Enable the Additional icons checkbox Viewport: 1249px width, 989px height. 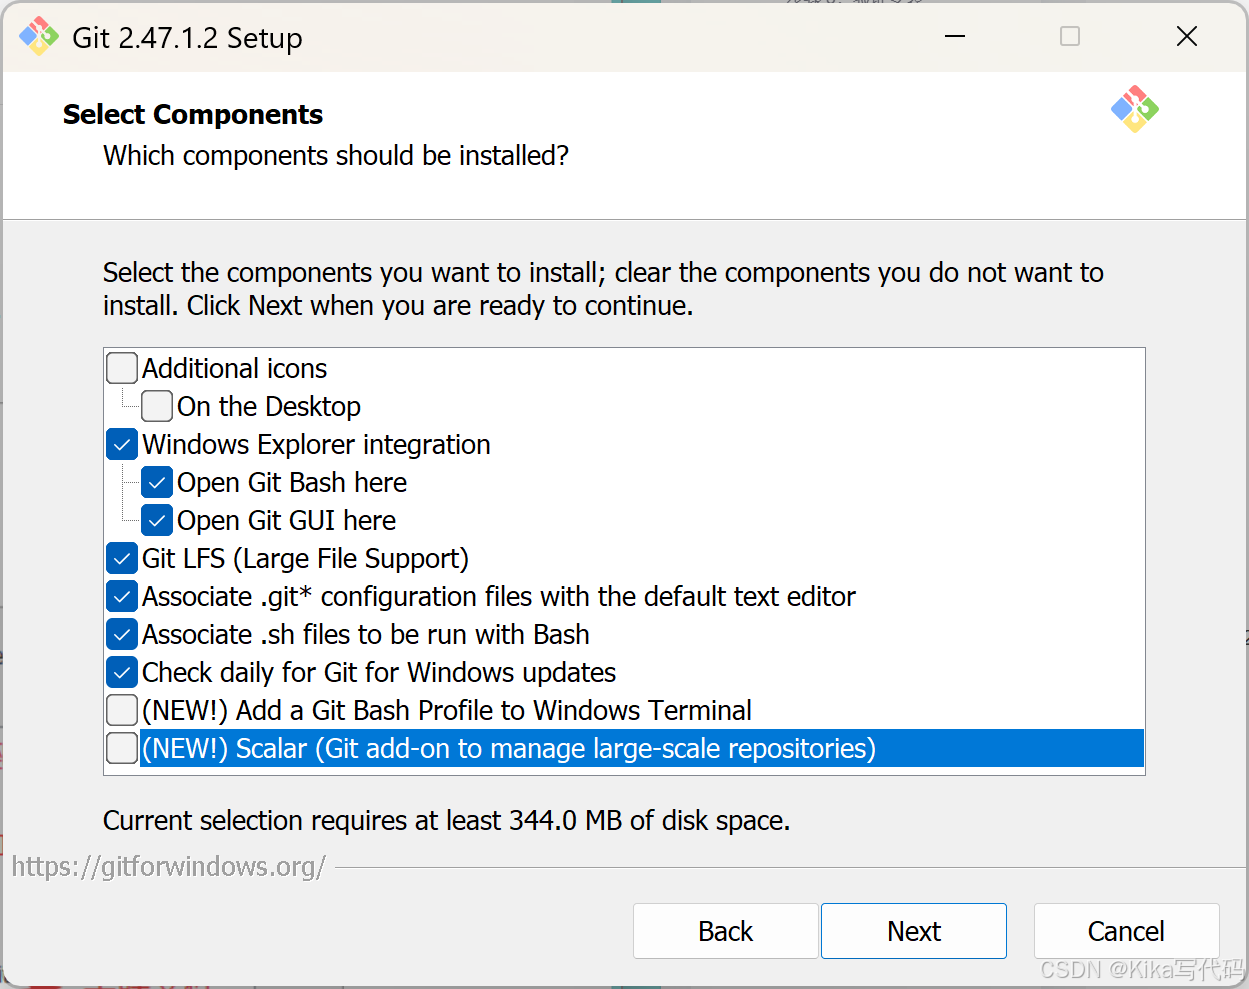(122, 368)
